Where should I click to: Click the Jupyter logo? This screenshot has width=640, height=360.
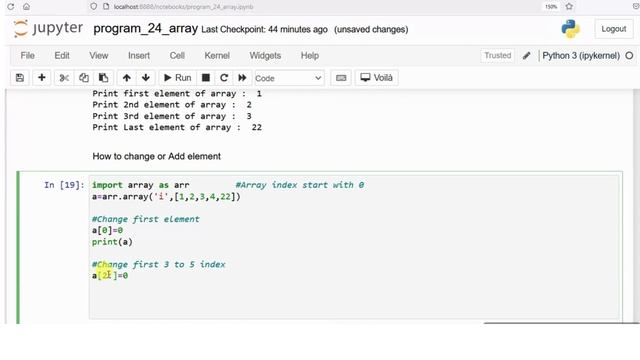[48, 29]
